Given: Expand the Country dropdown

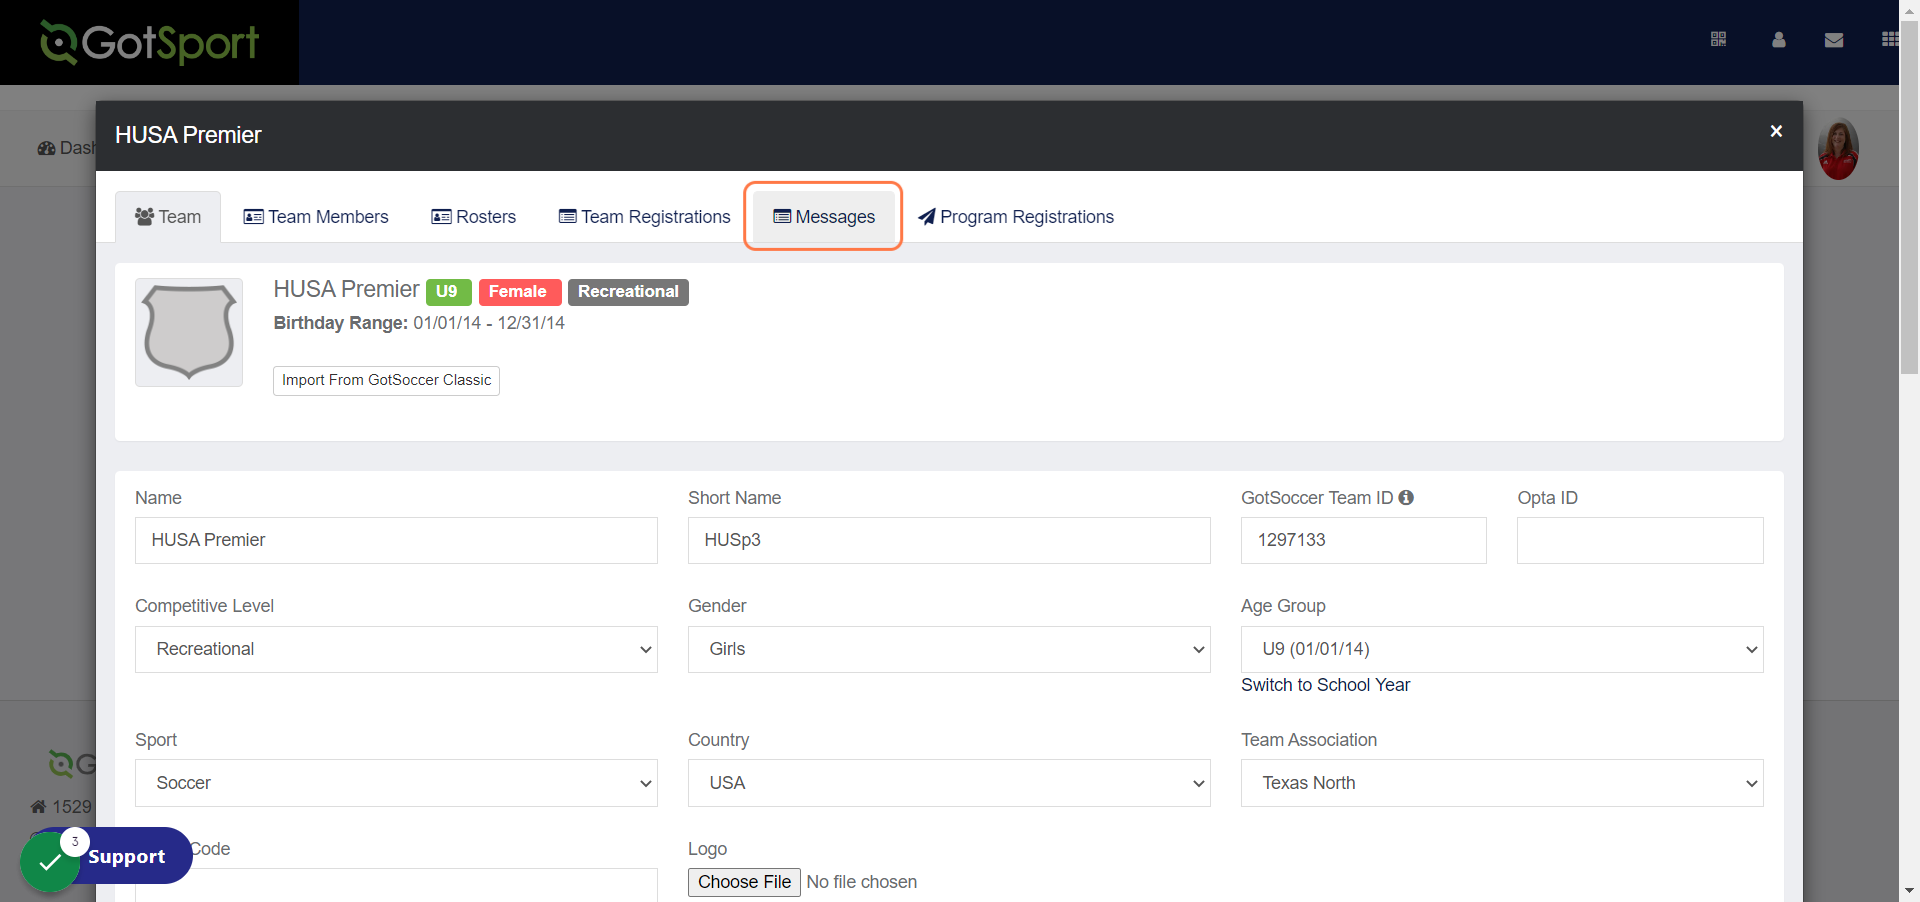Looking at the screenshot, I should point(949,783).
